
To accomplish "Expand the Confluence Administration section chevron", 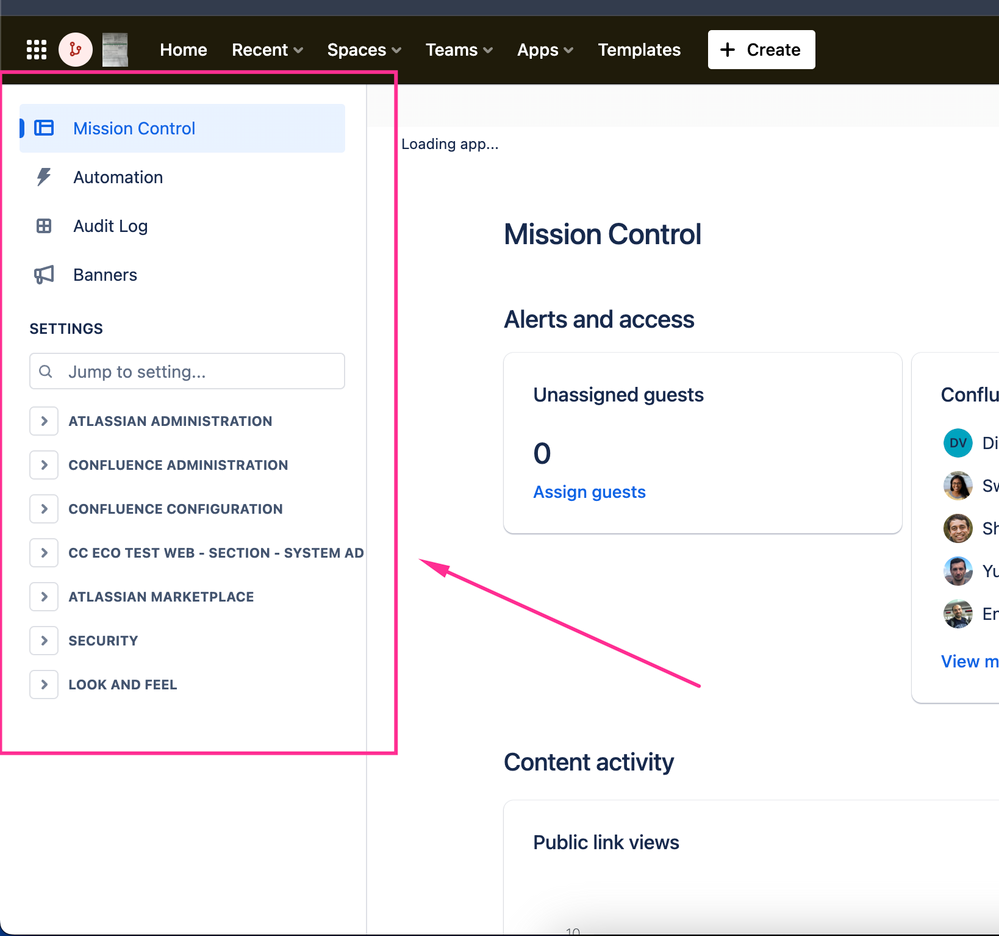I will (44, 465).
